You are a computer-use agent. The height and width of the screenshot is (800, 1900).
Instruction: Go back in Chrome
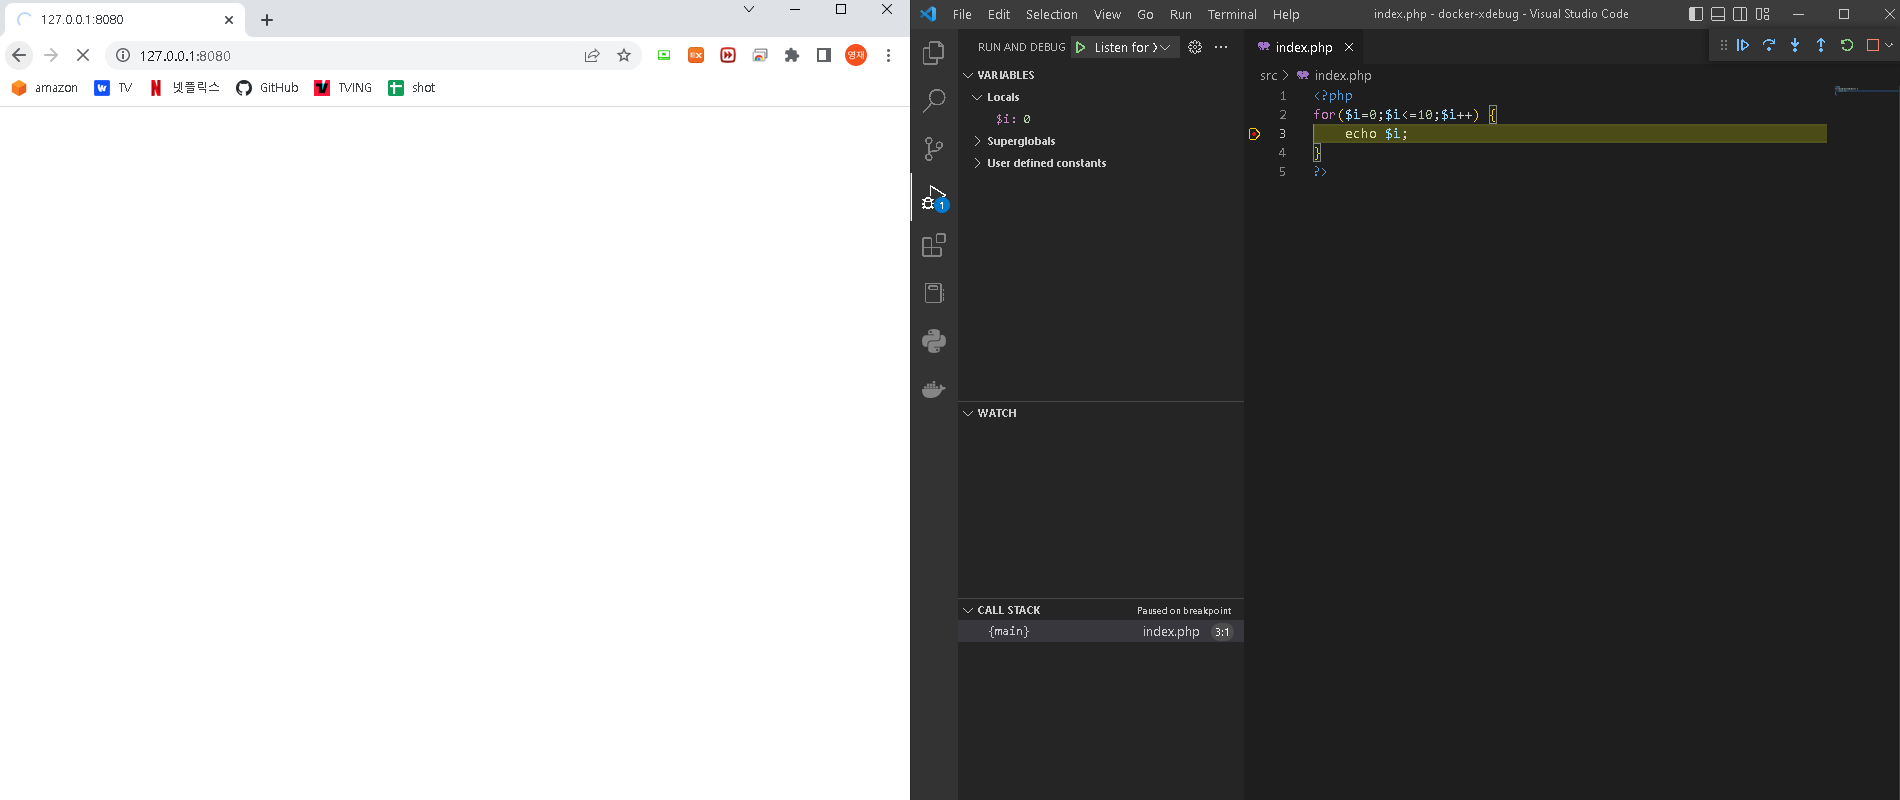[x=19, y=55]
